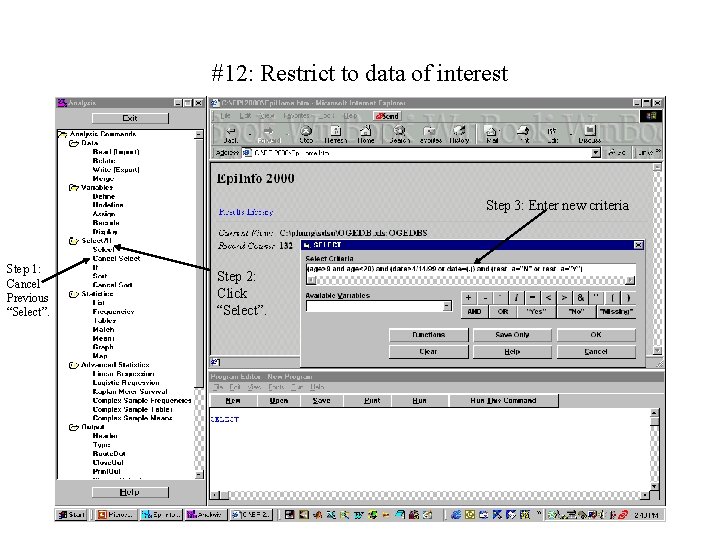Open the Help menu in Program Editor
Image resolution: width=720 pixels, height=540 pixels.
click(317, 387)
